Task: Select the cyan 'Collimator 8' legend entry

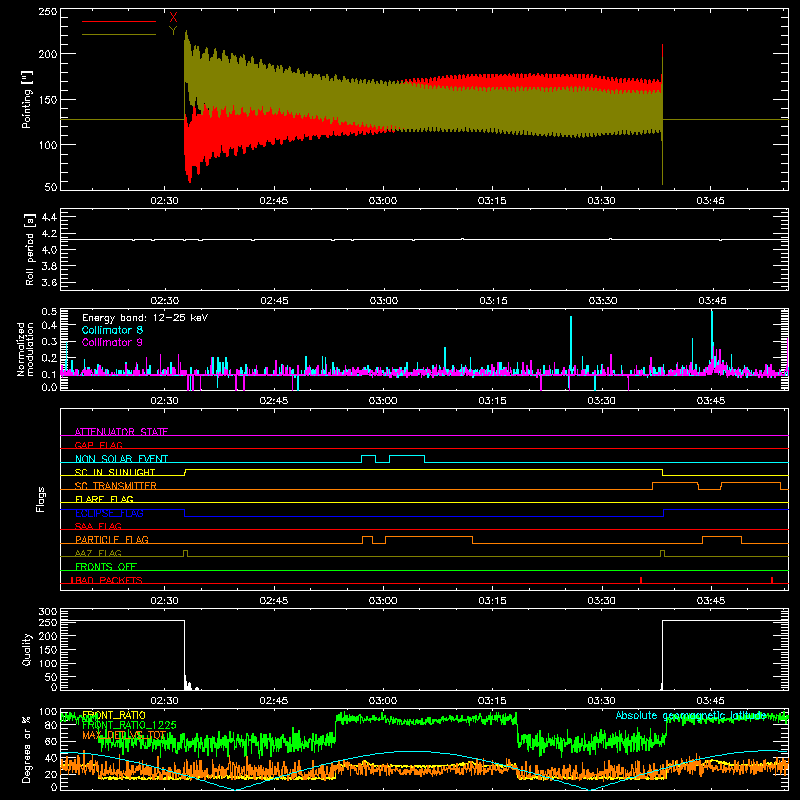Action: 112,330
